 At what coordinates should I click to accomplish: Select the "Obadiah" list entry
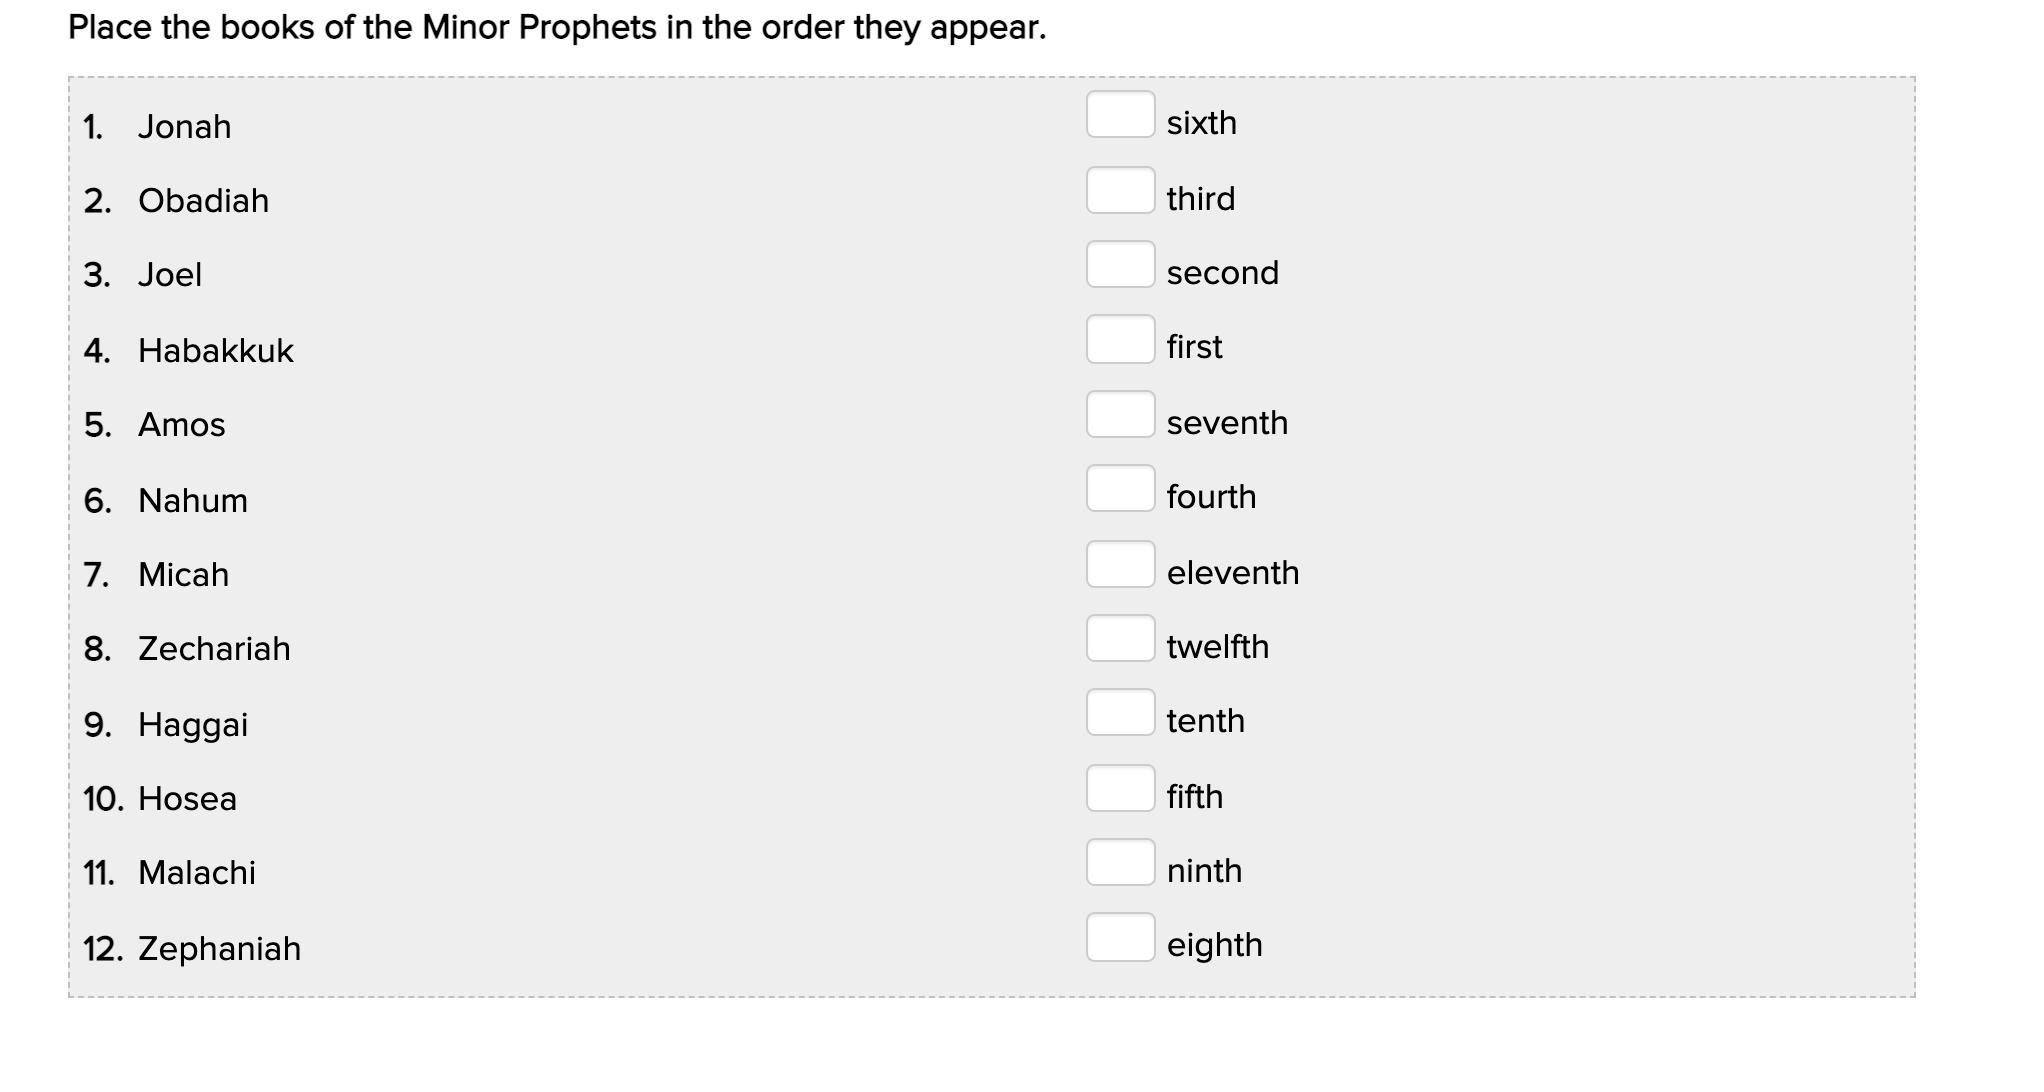tap(203, 201)
